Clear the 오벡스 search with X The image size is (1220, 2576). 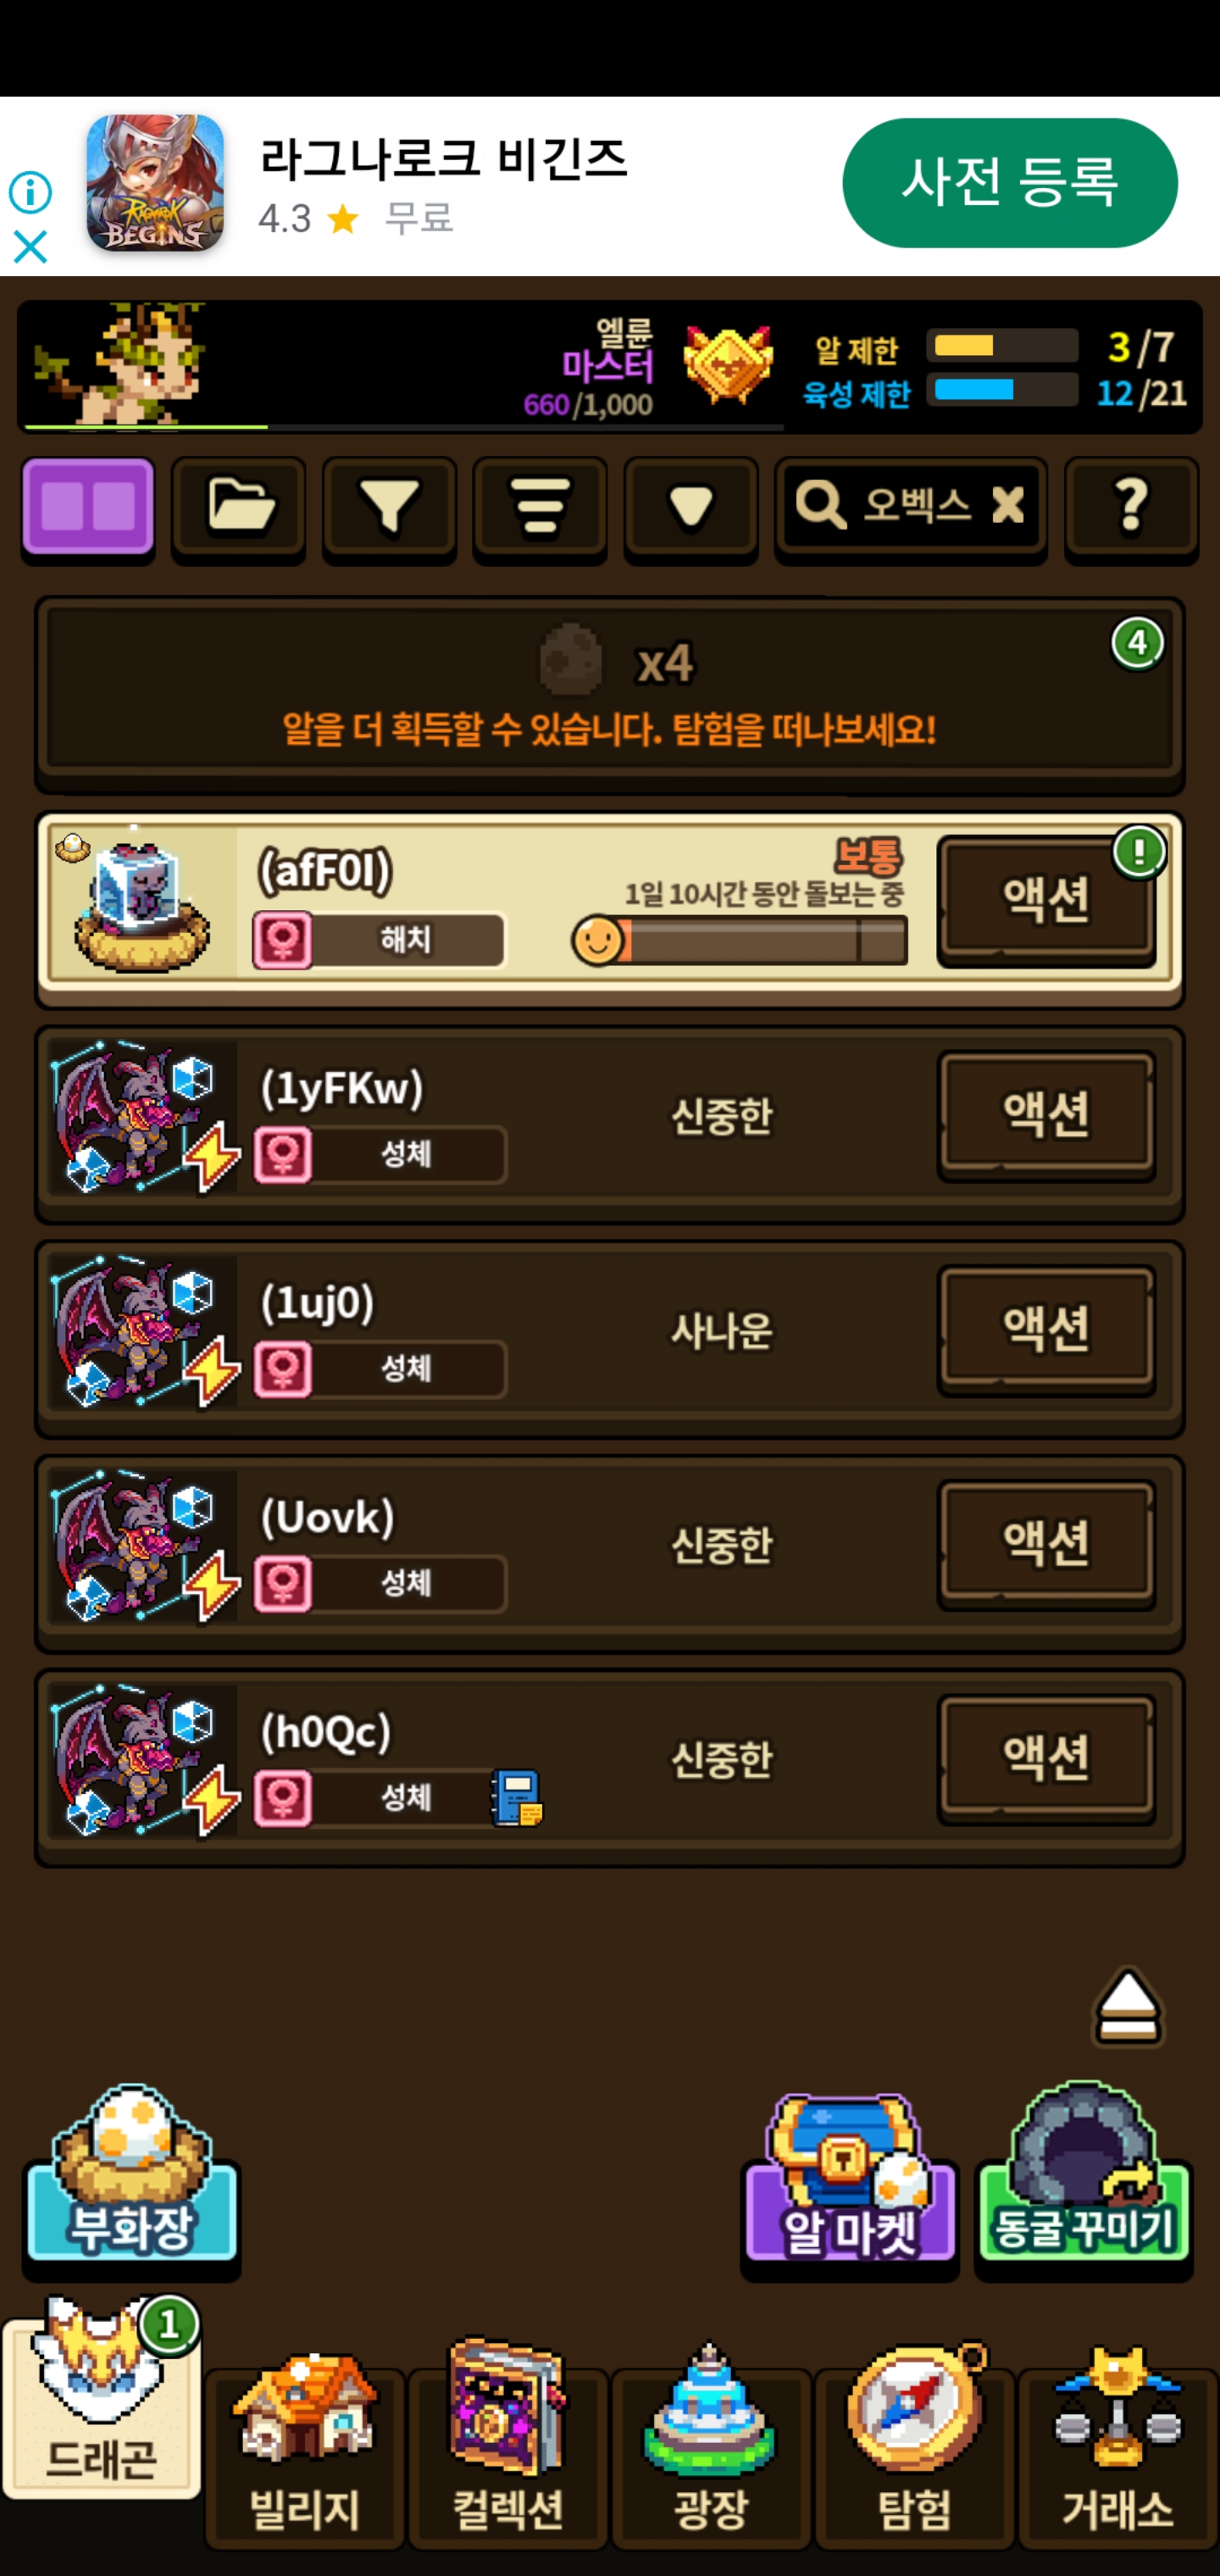1008,505
